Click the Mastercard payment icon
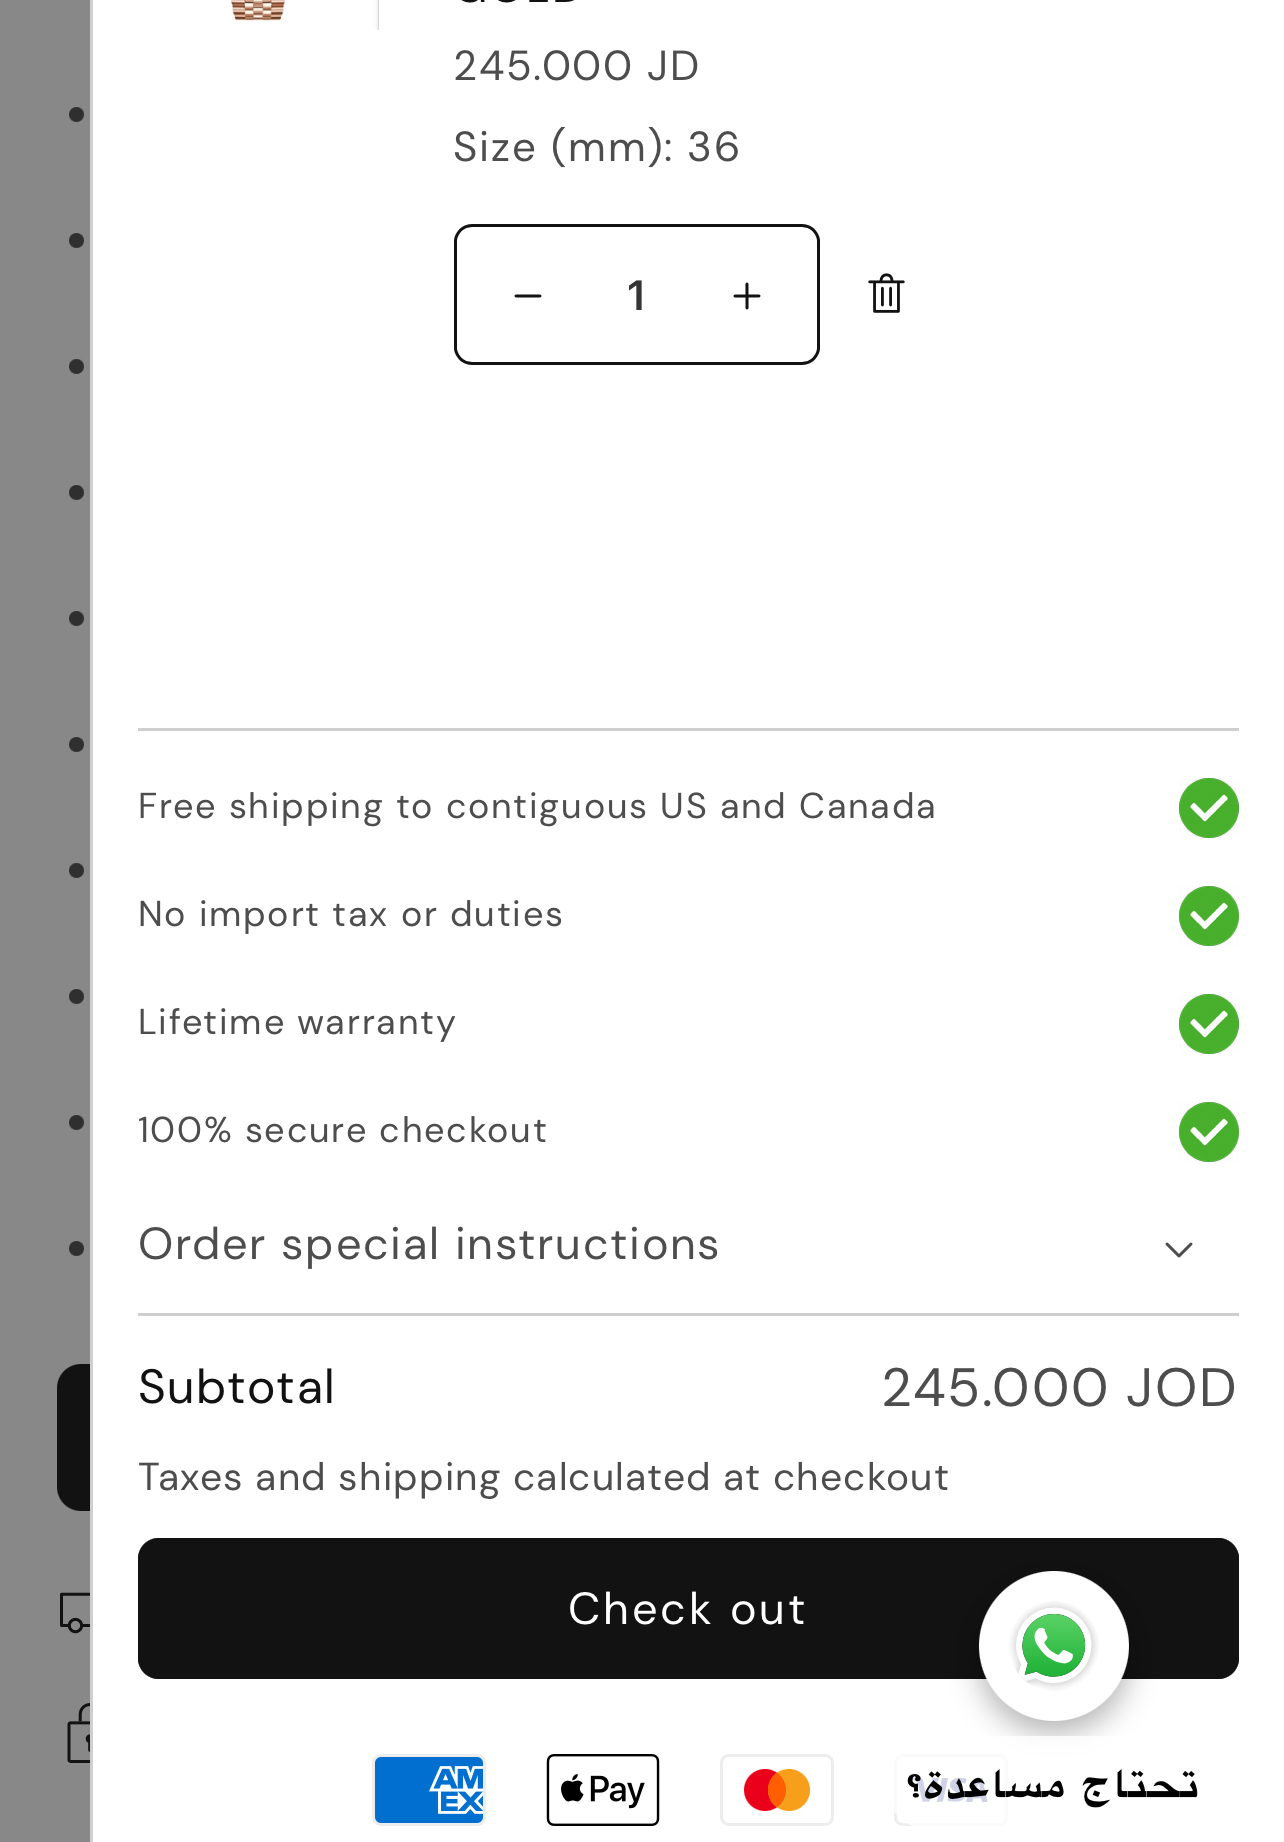 pyautogui.click(x=777, y=1789)
